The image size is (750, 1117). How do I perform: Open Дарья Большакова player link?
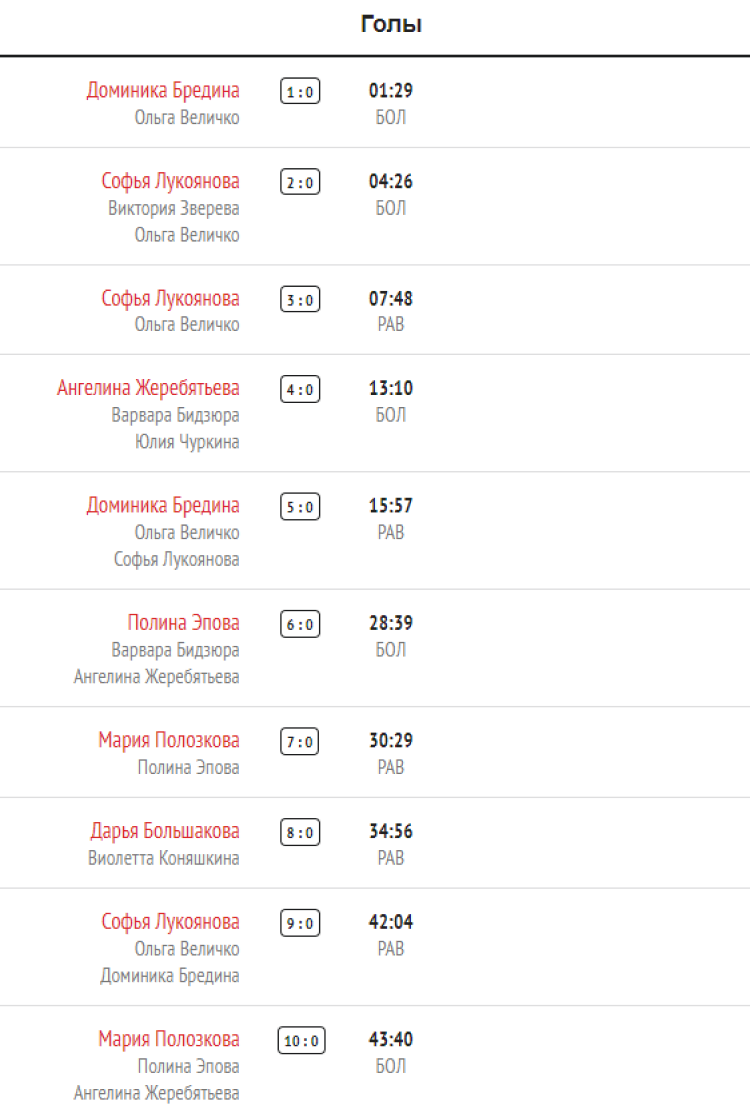[x=165, y=831]
